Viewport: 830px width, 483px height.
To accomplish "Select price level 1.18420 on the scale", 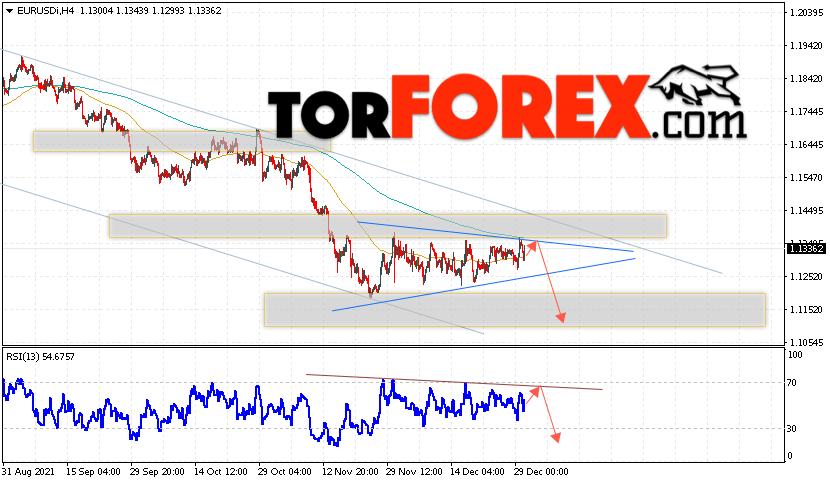I will [806, 78].
